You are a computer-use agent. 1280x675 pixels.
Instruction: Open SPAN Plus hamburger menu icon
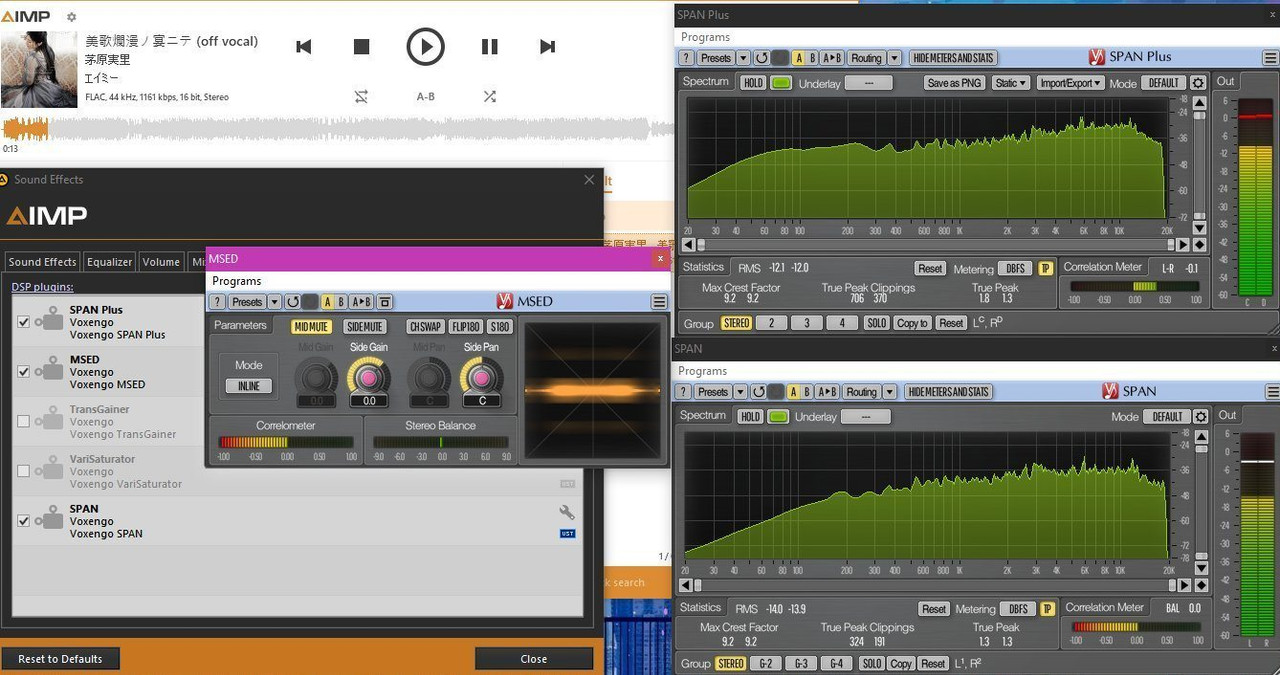click(x=1271, y=58)
